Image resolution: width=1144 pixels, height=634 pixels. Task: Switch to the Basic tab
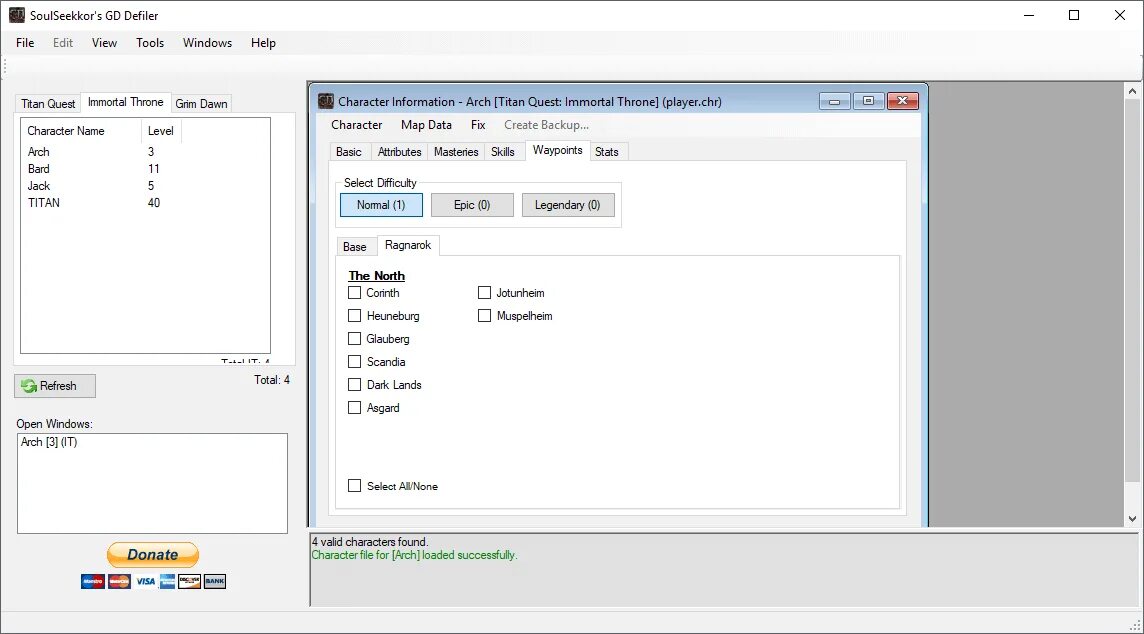[x=349, y=152]
